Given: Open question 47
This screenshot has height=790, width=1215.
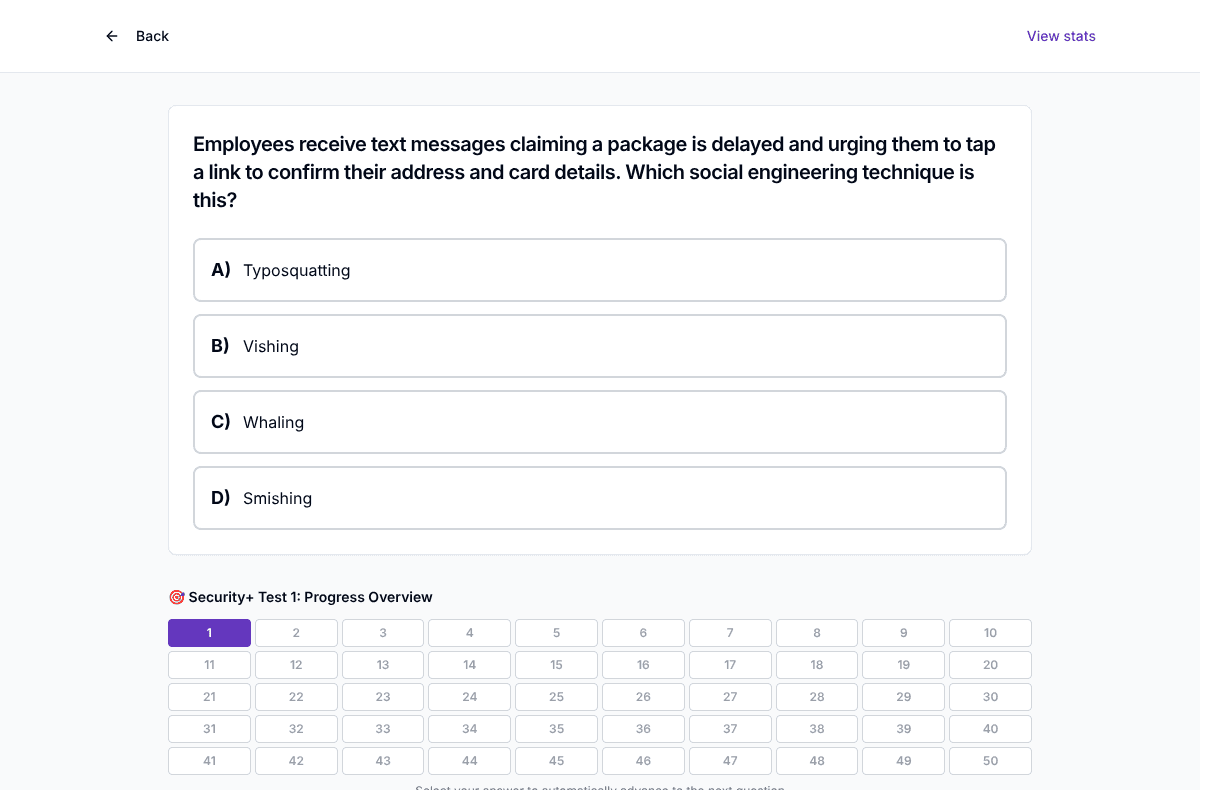Looking at the screenshot, I should click(730, 761).
